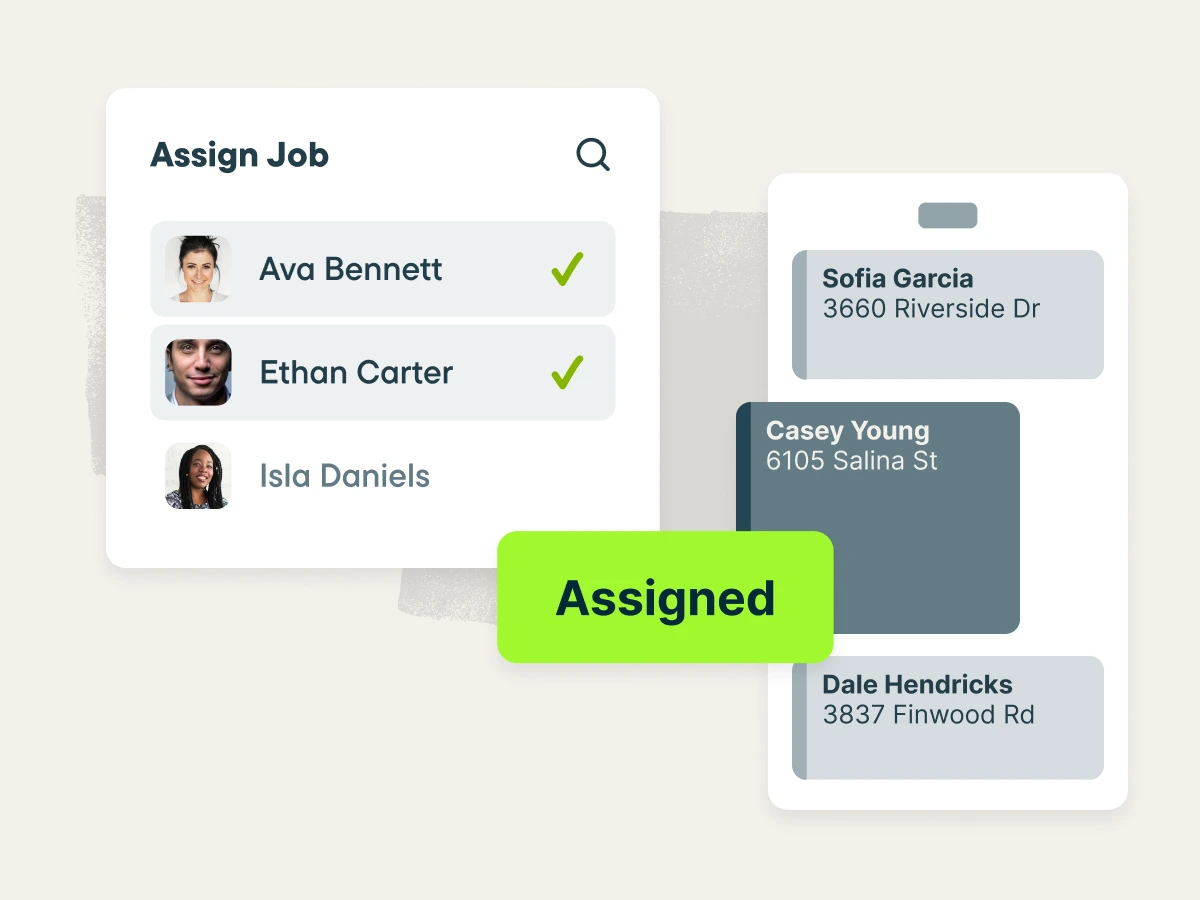Click the 3837 Finwood Rd address
Viewport: 1200px width, 900px height.
pos(928,715)
